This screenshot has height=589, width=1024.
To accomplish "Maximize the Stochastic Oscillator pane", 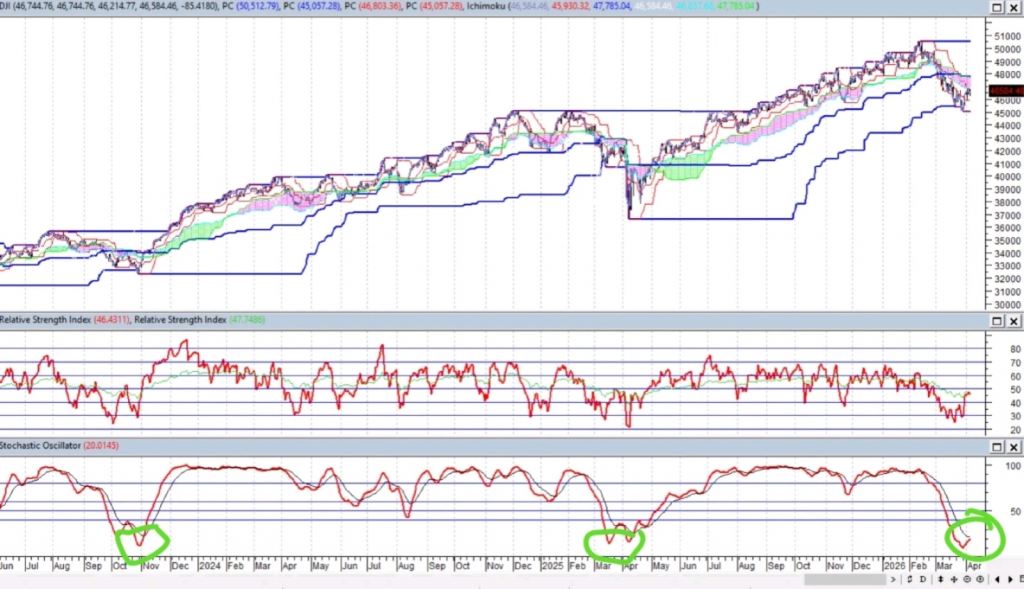I will [997, 445].
